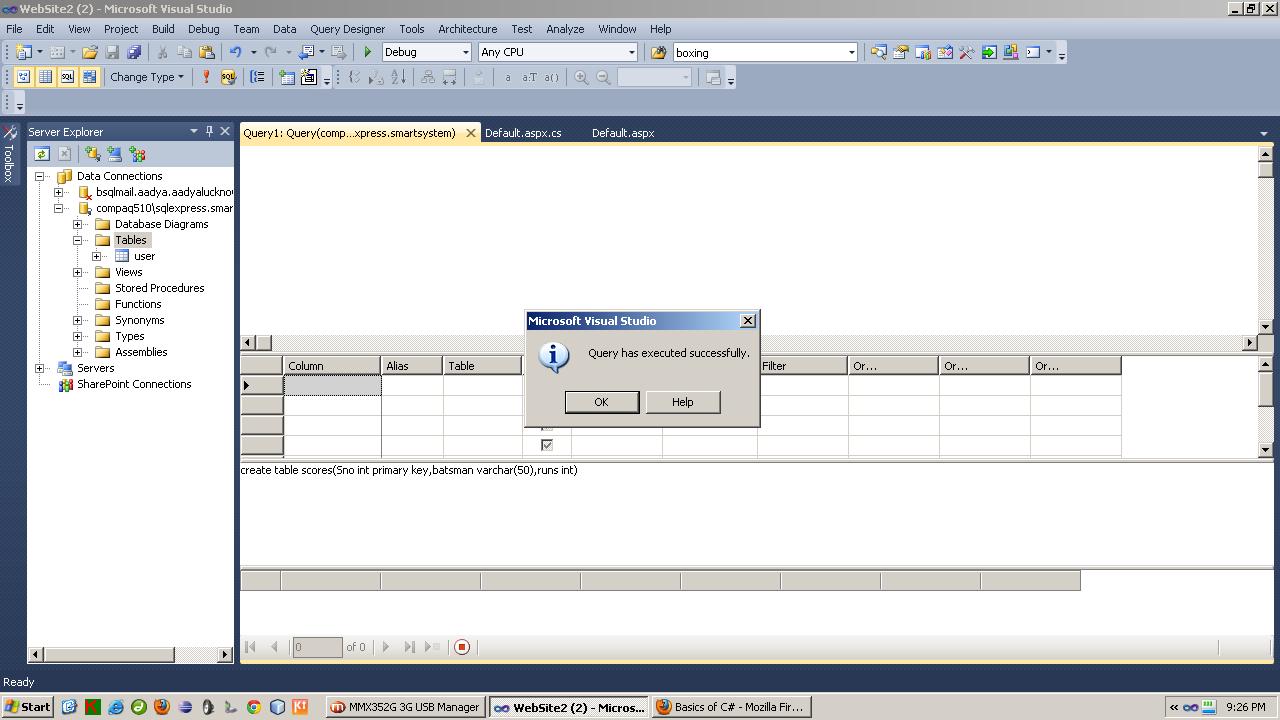1280x720 pixels.
Task: Click the Find in Files icon
Action: click(658, 52)
